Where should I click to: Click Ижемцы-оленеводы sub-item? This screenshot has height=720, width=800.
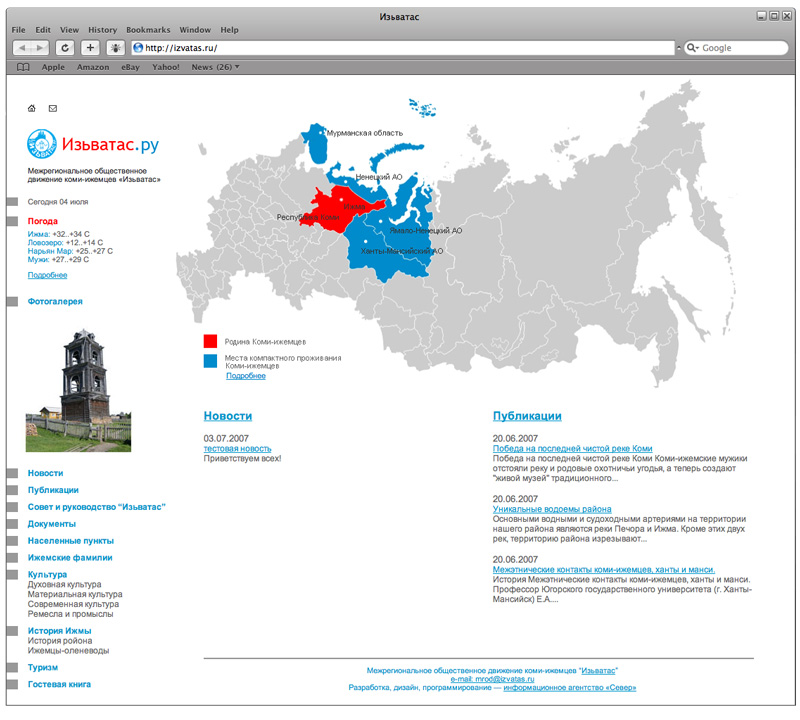pos(68,651)
